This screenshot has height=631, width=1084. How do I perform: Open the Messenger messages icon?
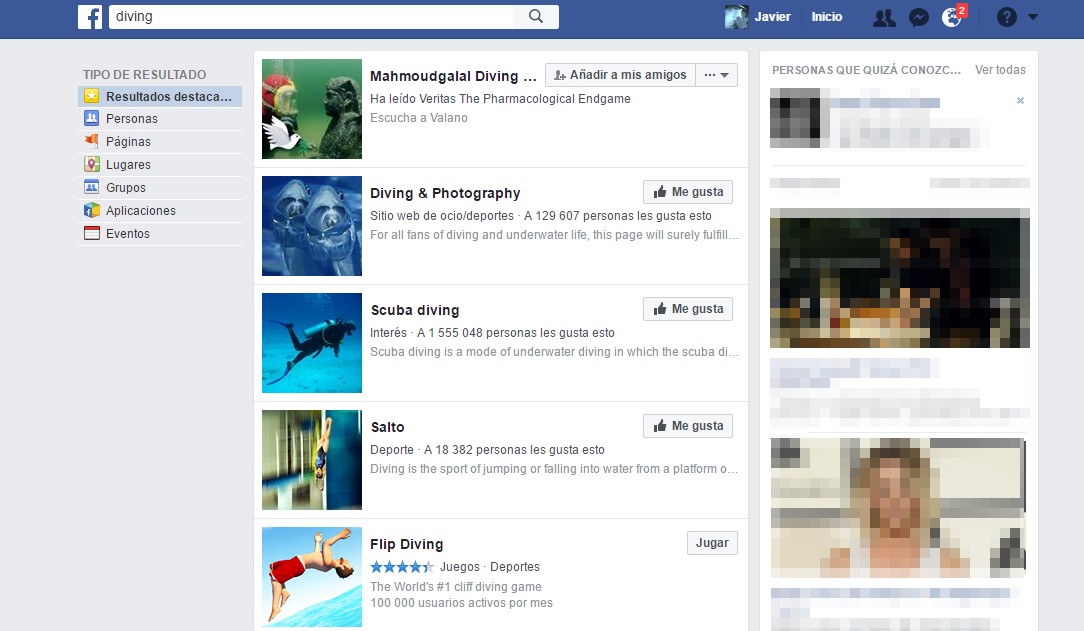click(x=918, y=17)
